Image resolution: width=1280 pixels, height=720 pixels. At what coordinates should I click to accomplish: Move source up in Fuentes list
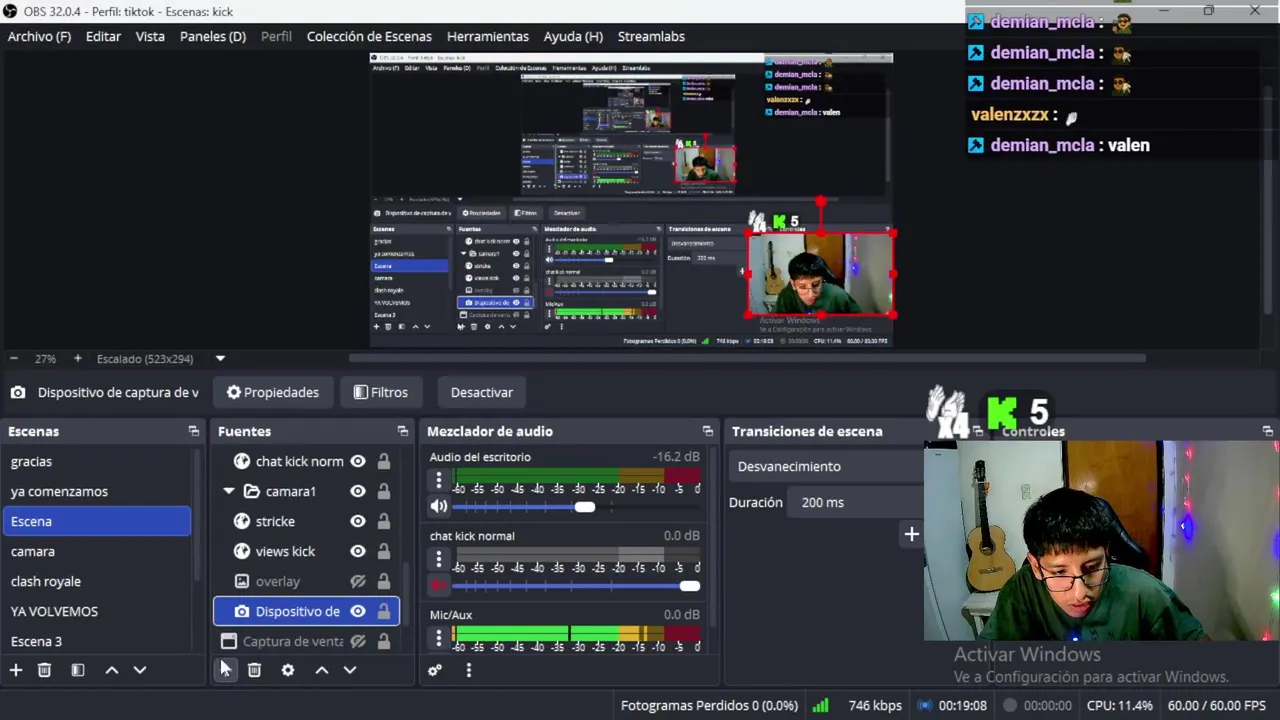[x=322, y=670]
